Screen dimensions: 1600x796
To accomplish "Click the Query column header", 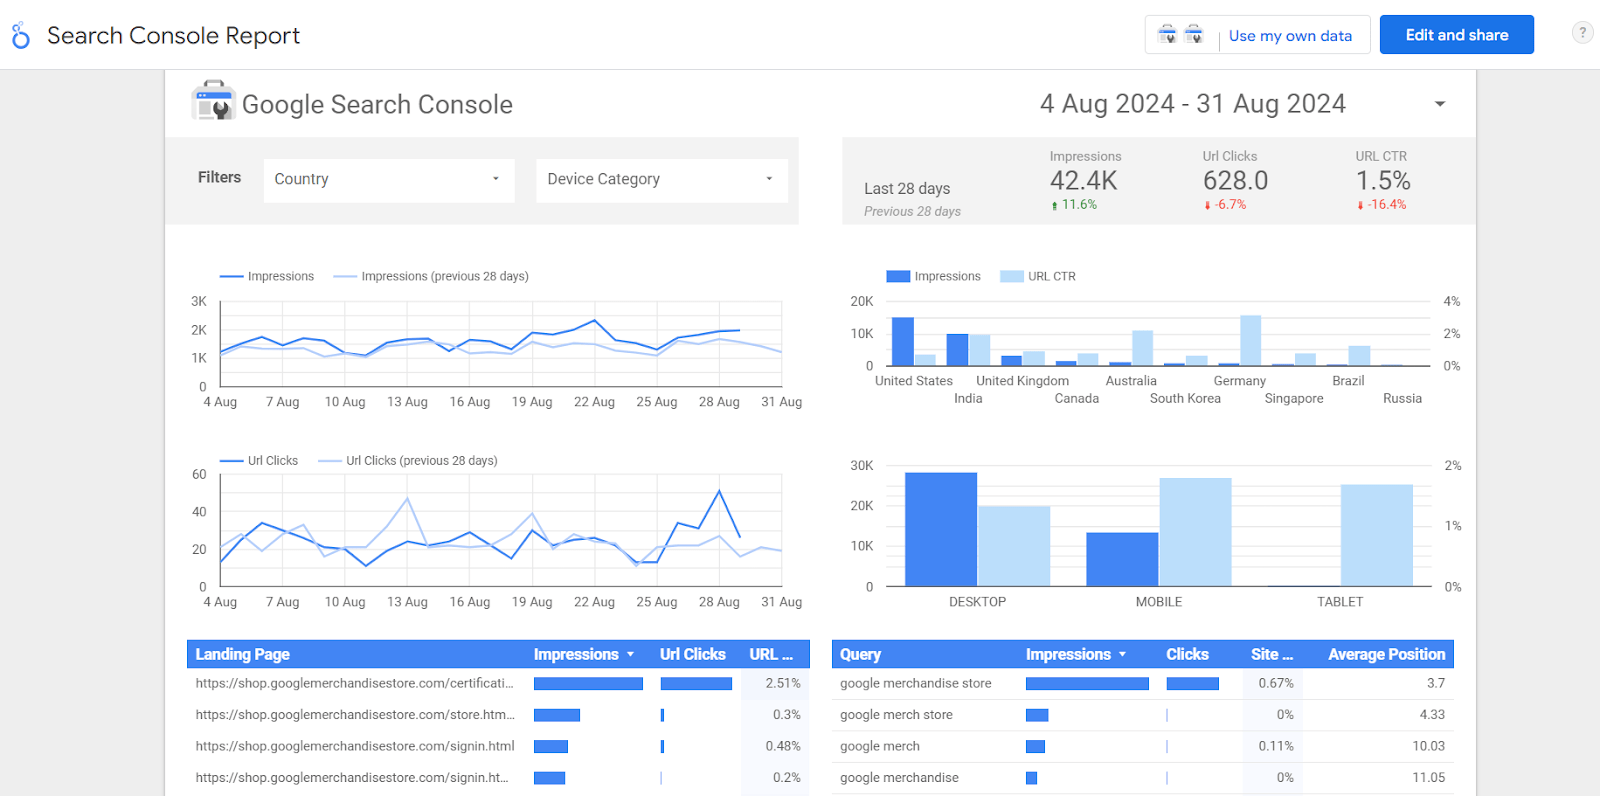I will pyautogui.click(x=860, y=655).
